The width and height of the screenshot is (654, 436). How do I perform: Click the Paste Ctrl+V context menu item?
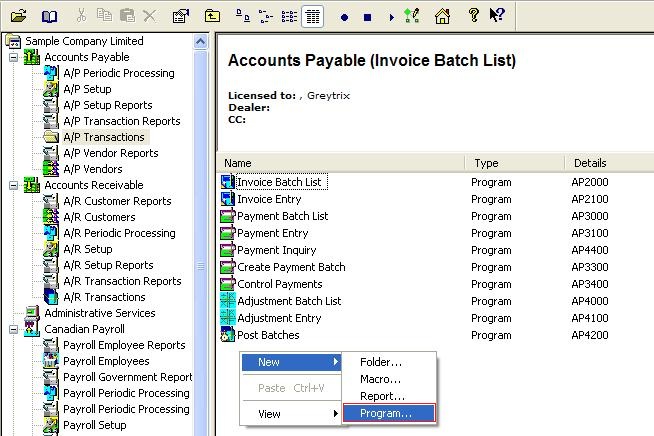(291, 388)
